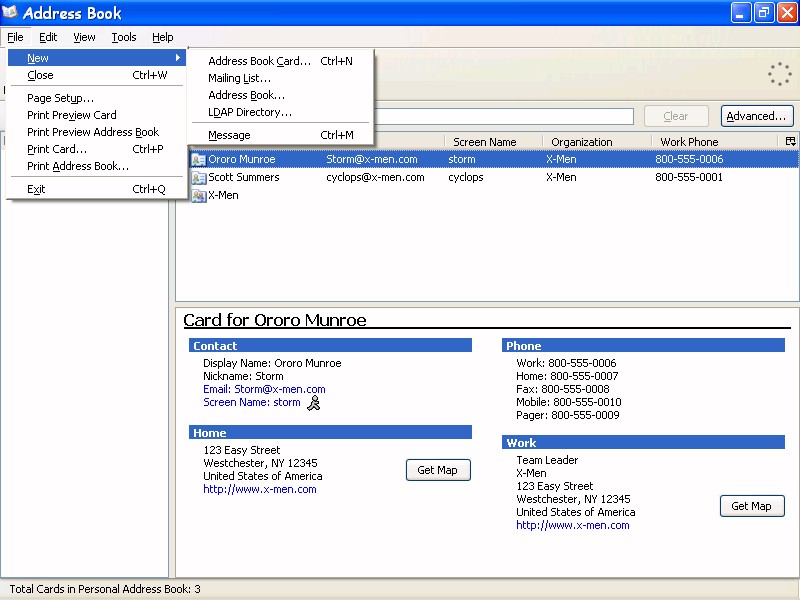Open the View menu
800x600 pixels.
[84, 37]
